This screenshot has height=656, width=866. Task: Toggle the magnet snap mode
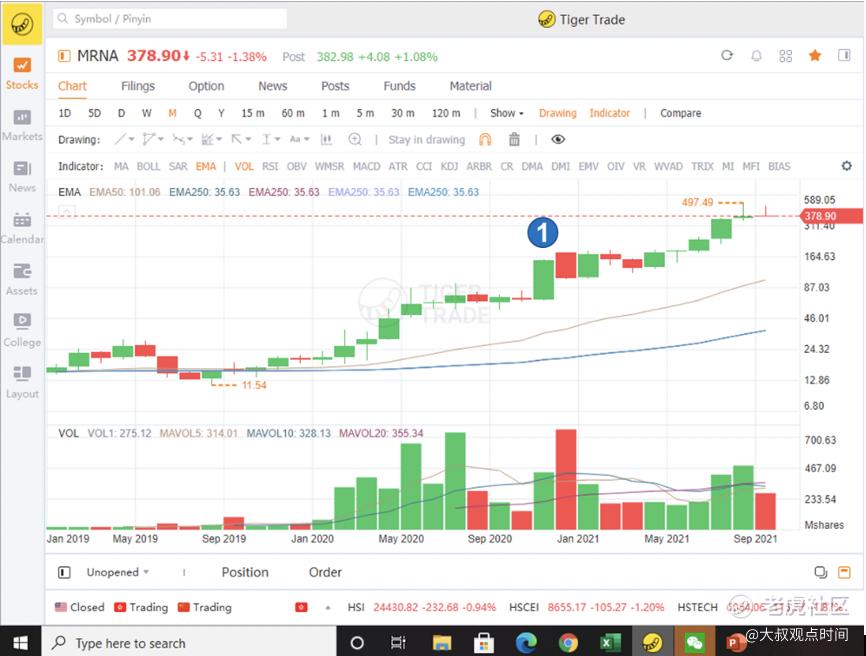click(485, 139)
